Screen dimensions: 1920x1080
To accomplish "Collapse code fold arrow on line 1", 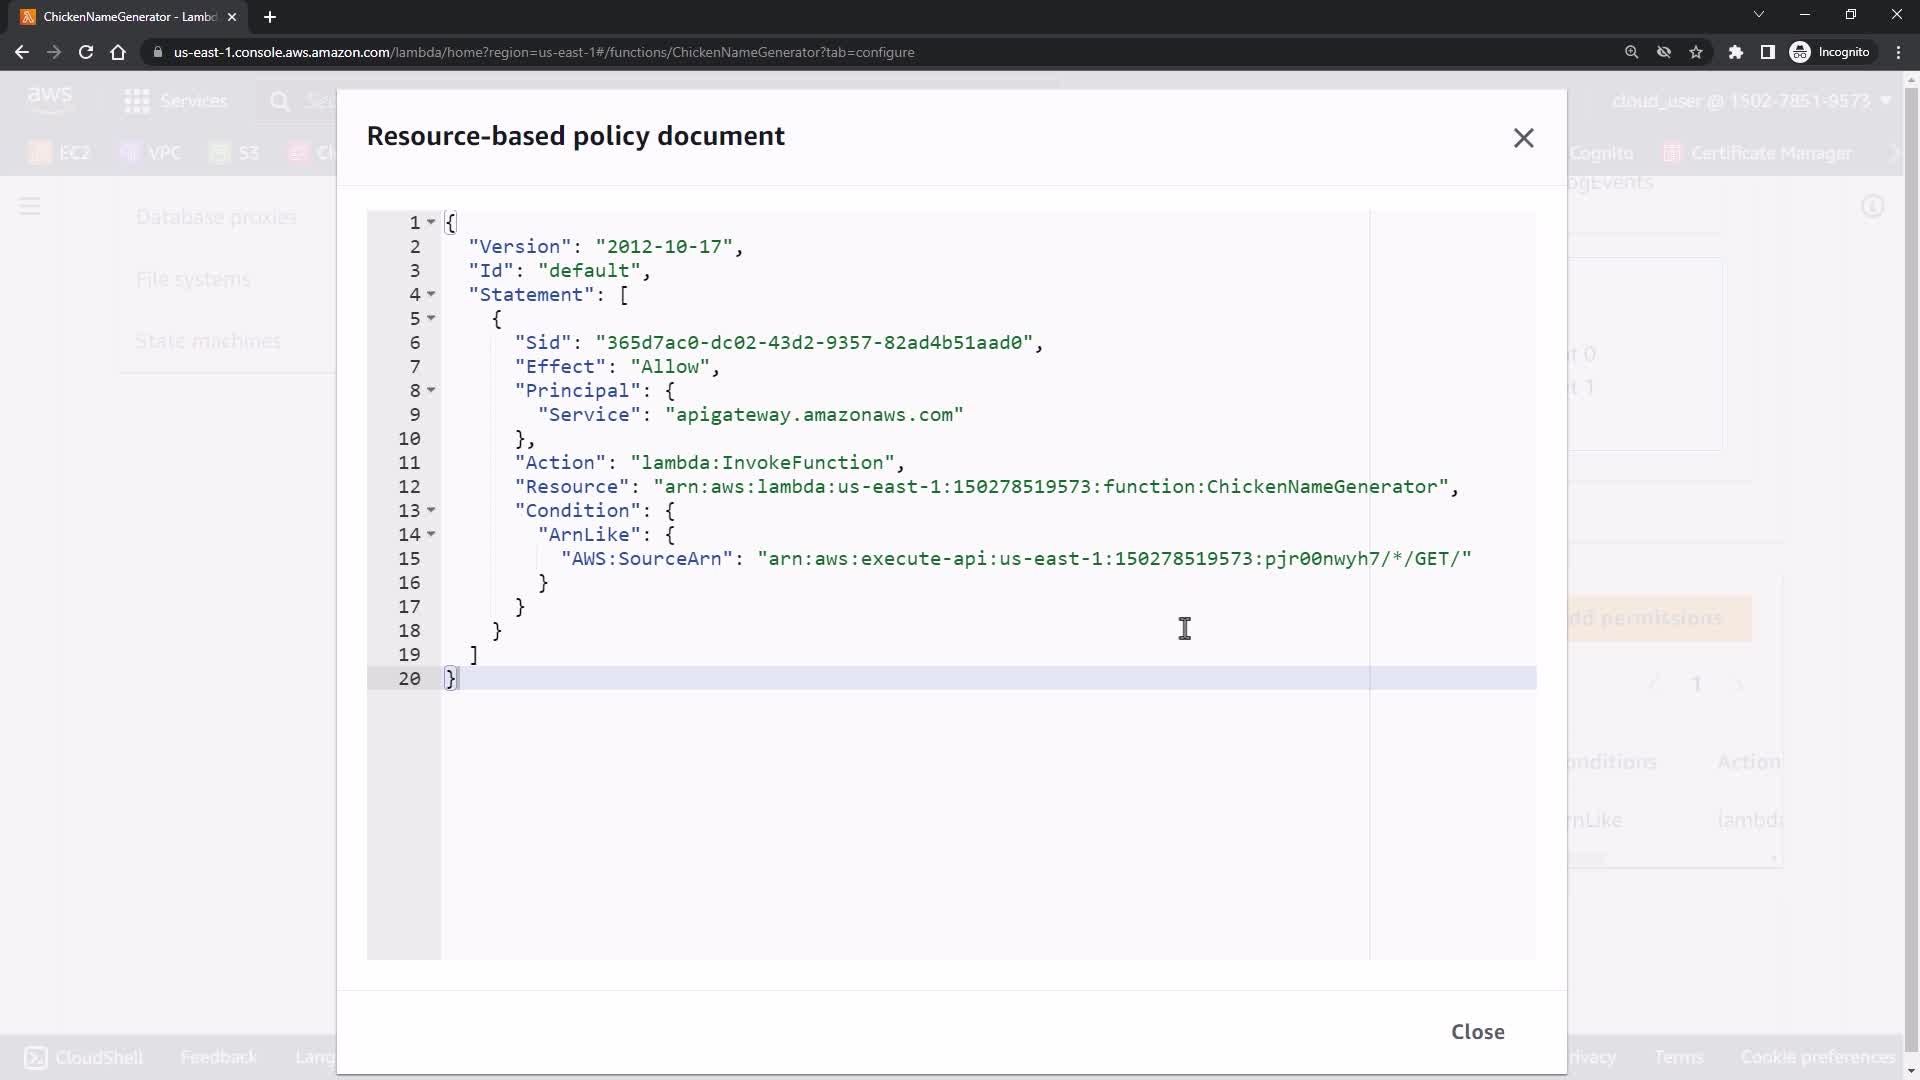I will (x=431, y=222).
